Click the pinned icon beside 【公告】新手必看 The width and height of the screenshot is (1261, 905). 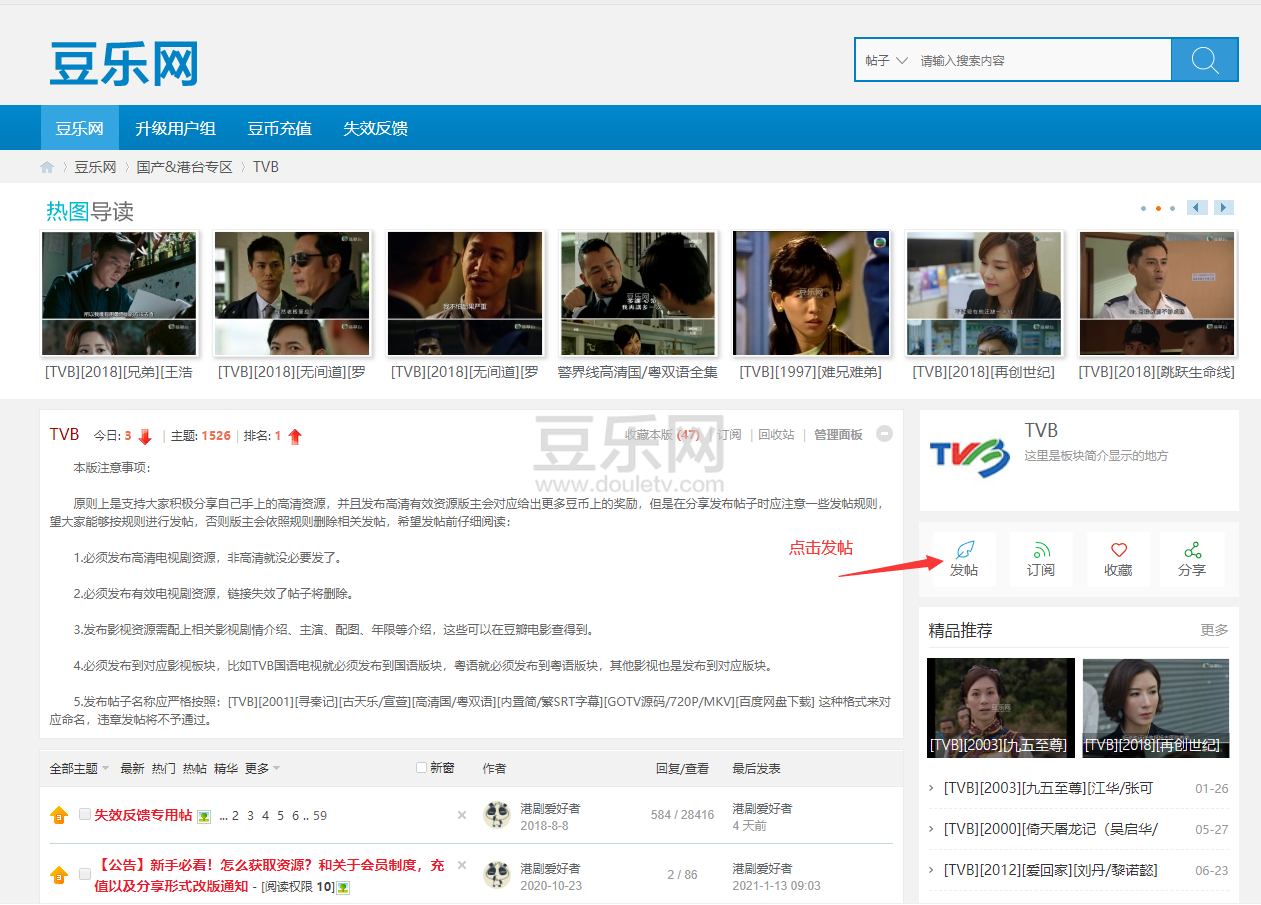(59, 875)
